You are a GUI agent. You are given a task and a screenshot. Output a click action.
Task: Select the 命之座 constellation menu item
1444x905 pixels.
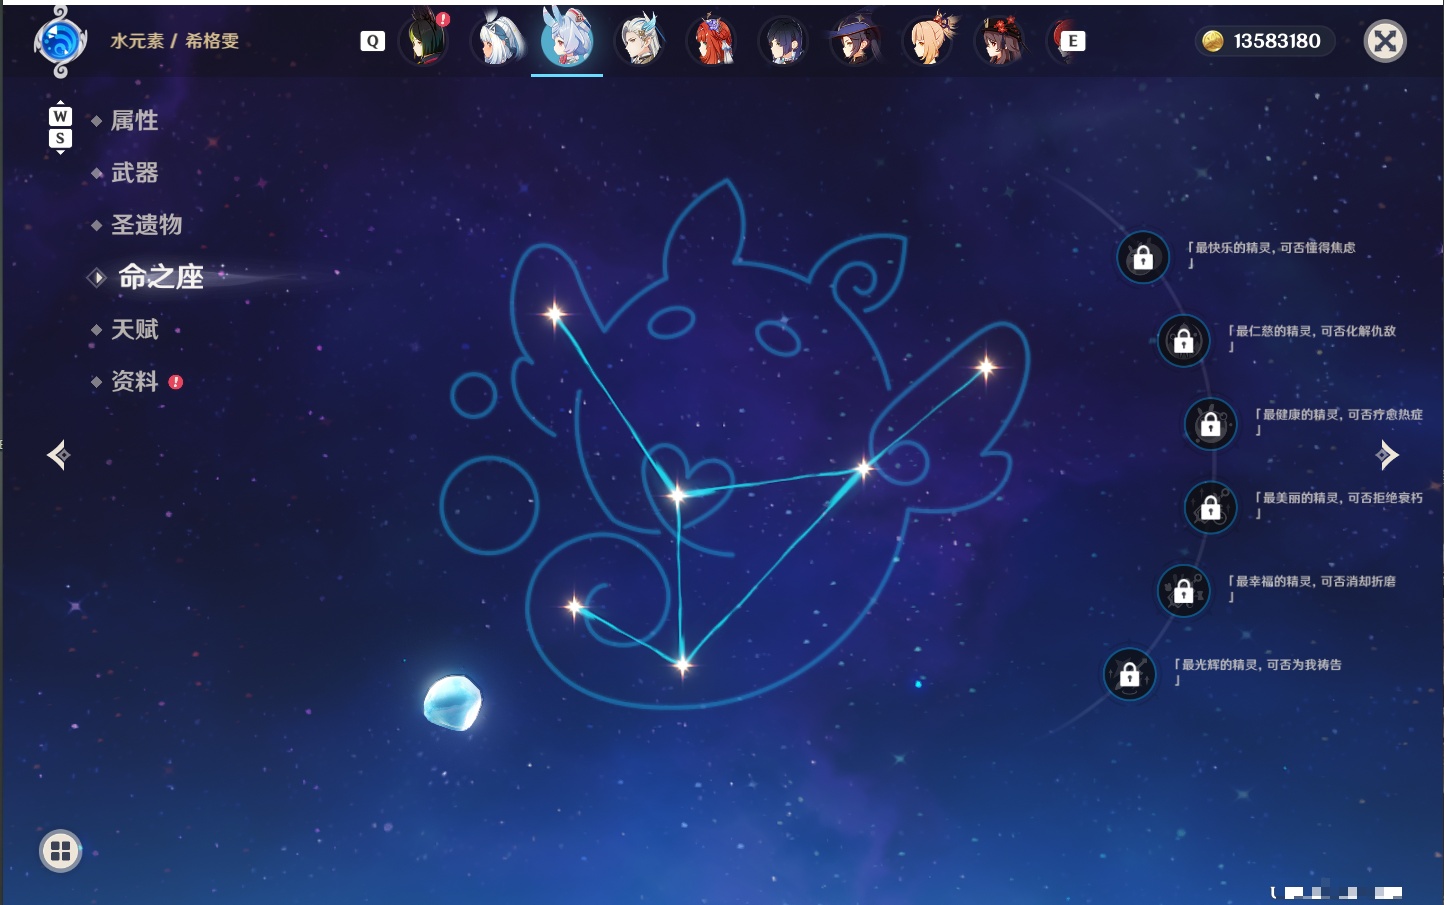[x=160, y=277]
